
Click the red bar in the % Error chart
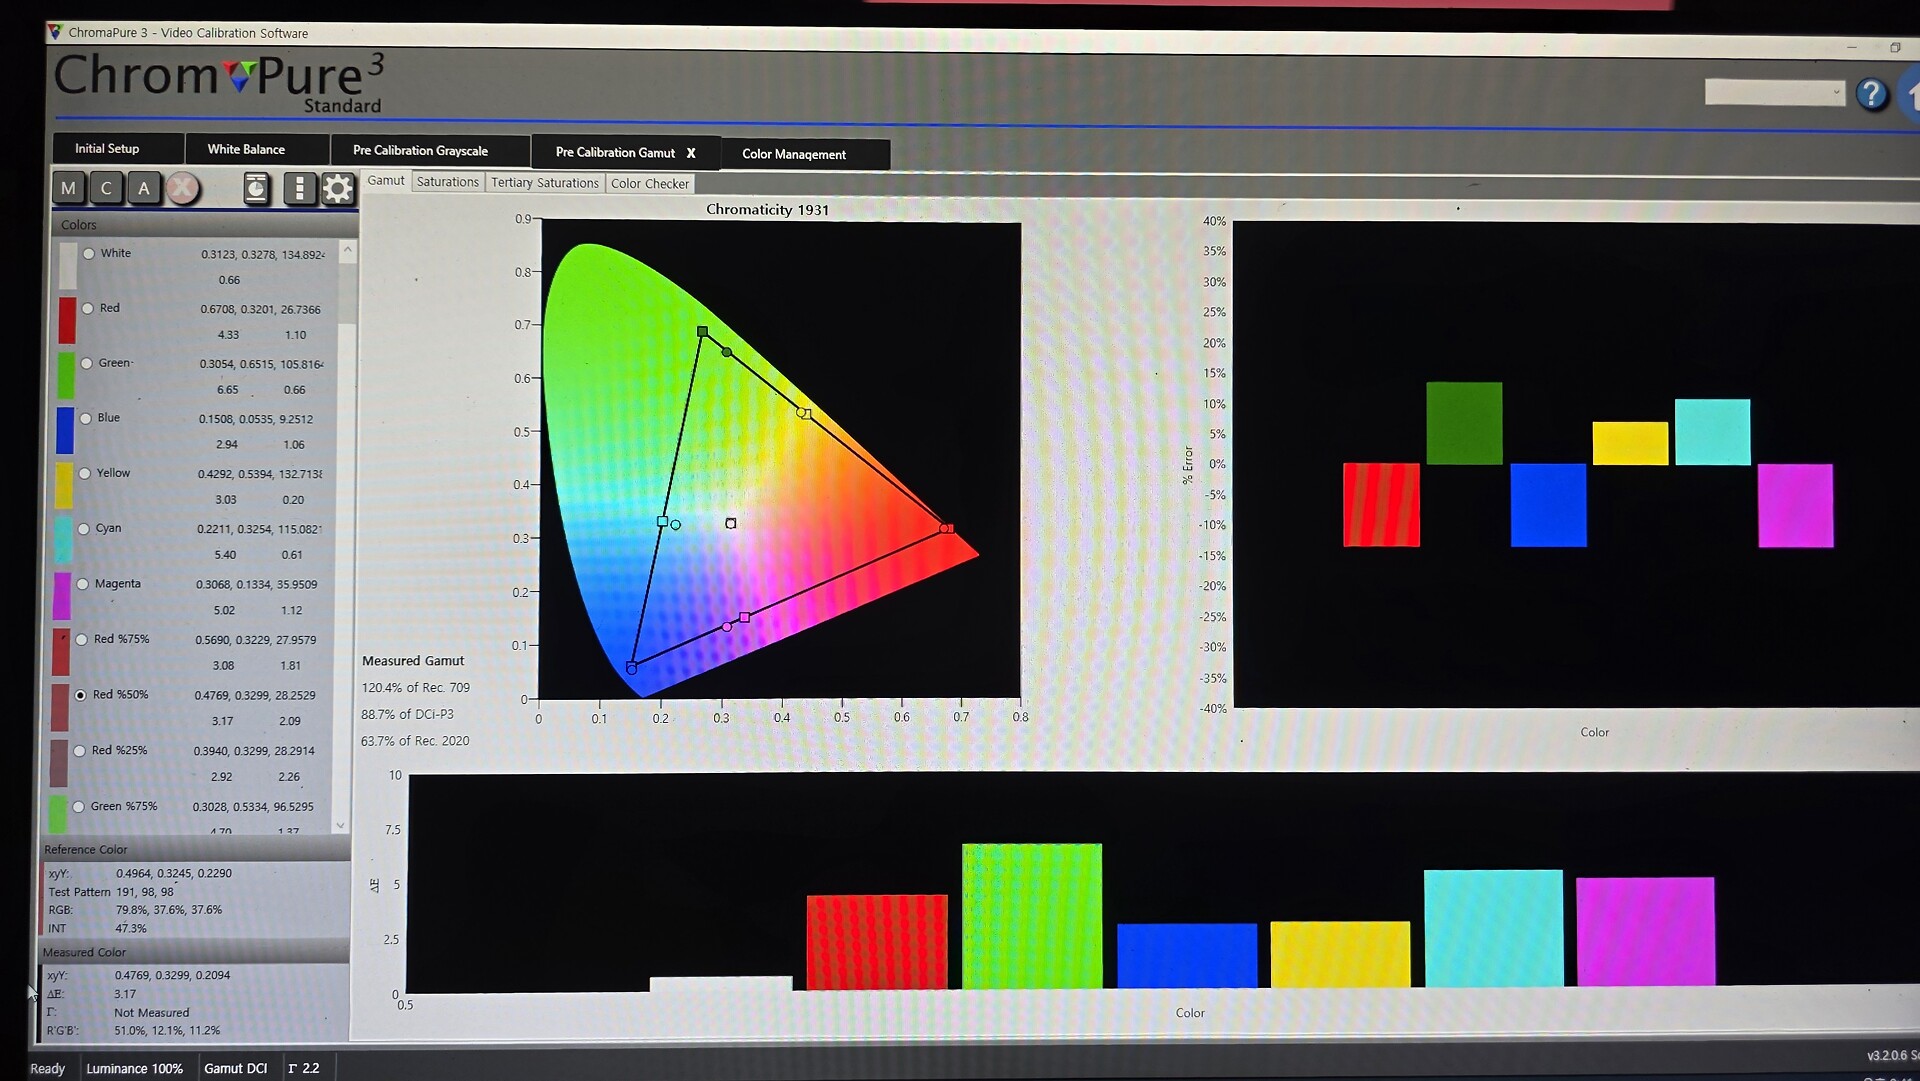[x=1381, y=505]
